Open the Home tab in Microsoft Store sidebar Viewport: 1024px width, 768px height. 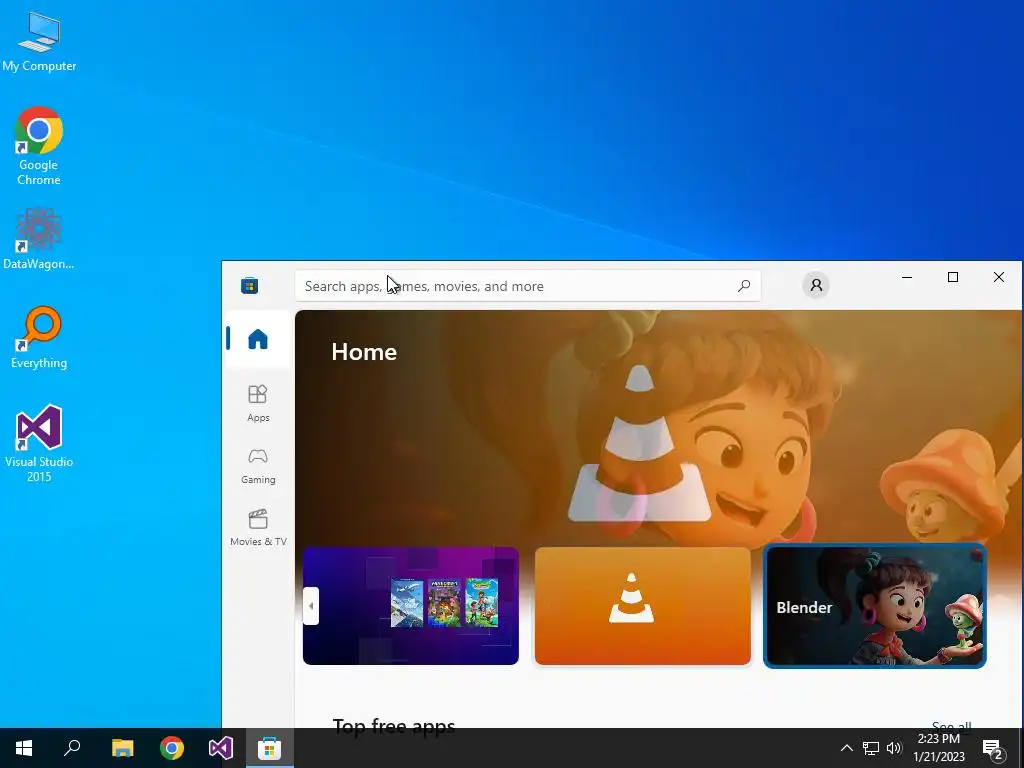258,339
